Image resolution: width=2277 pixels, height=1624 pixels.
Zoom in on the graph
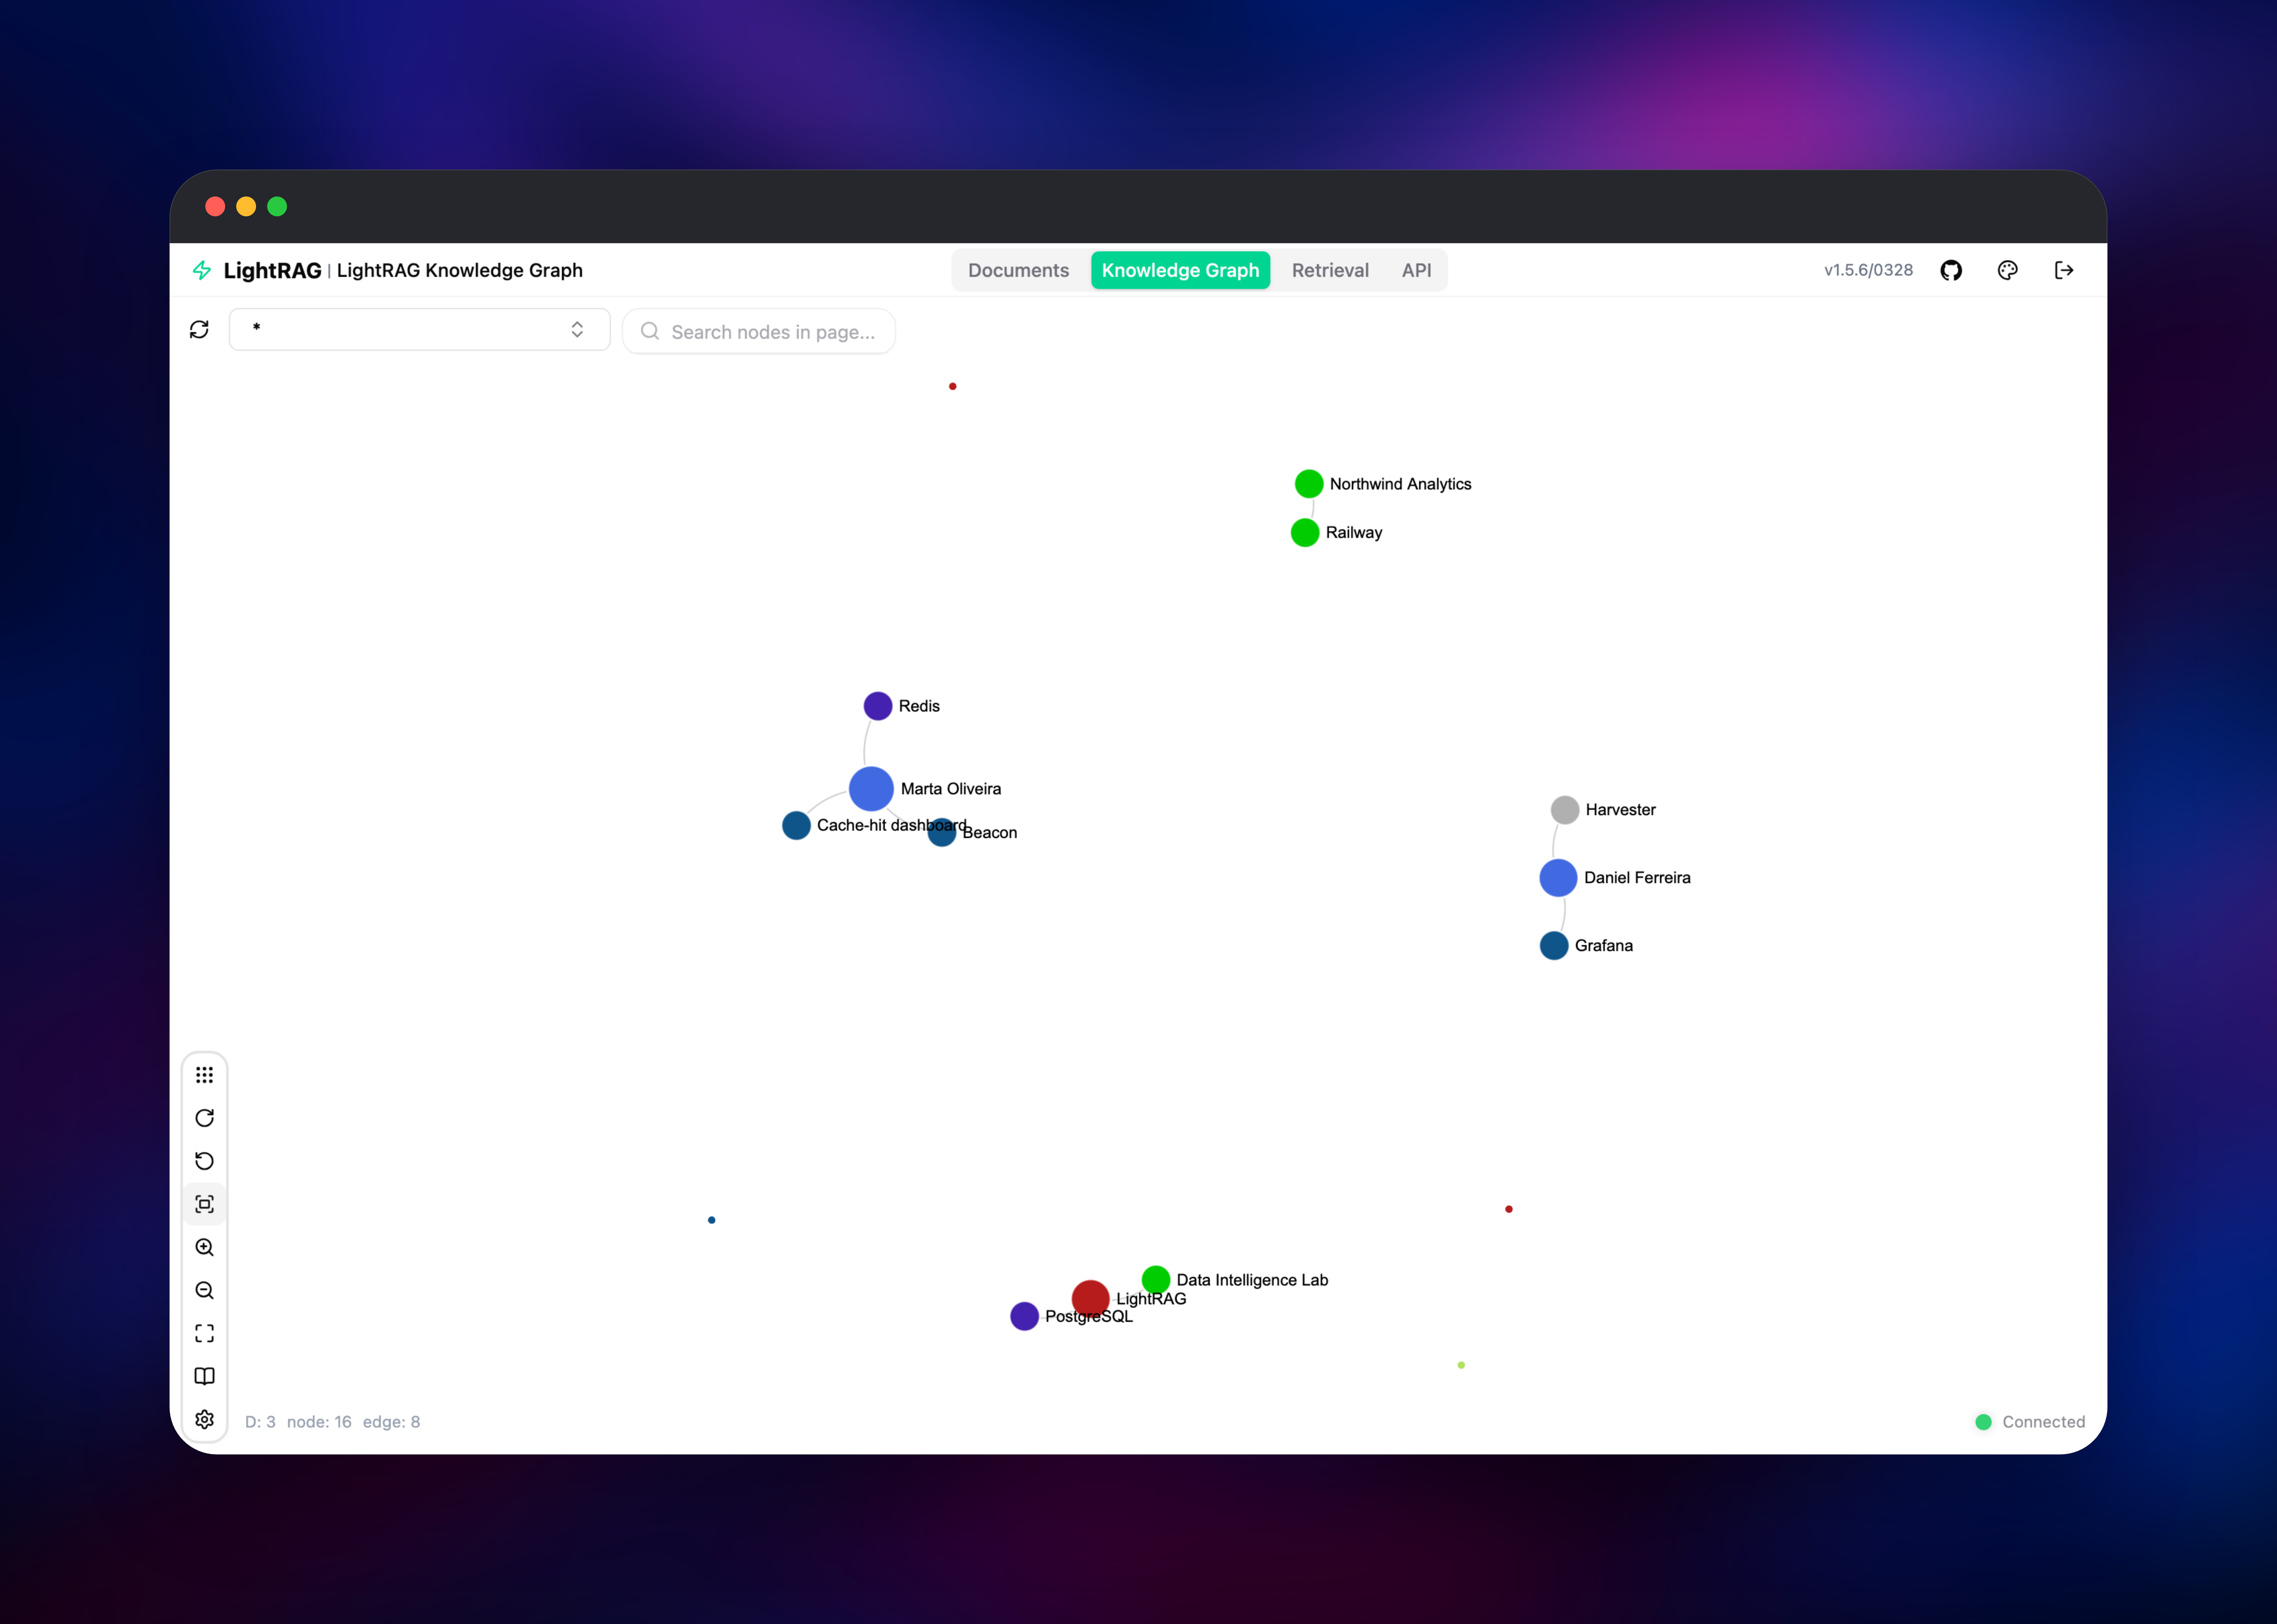point(204,1247)
